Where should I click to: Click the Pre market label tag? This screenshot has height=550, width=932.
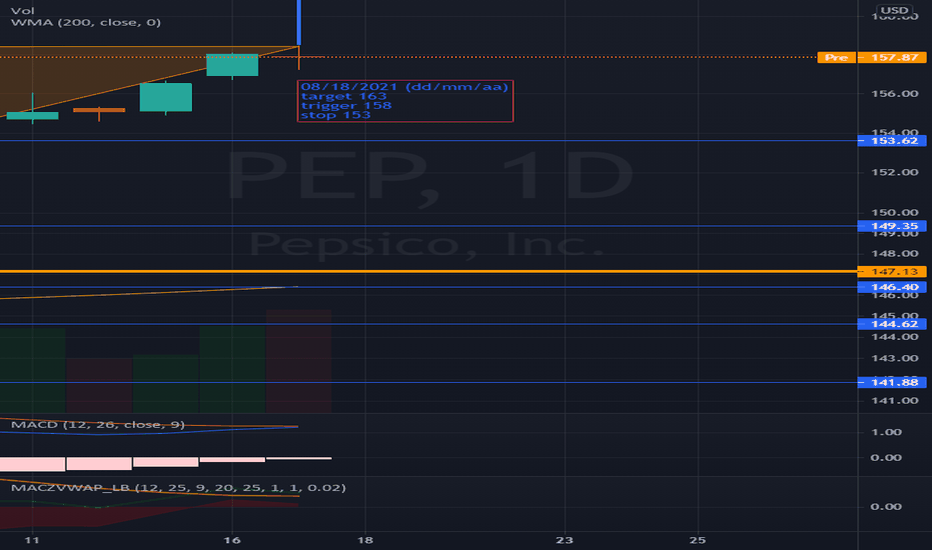836,58
